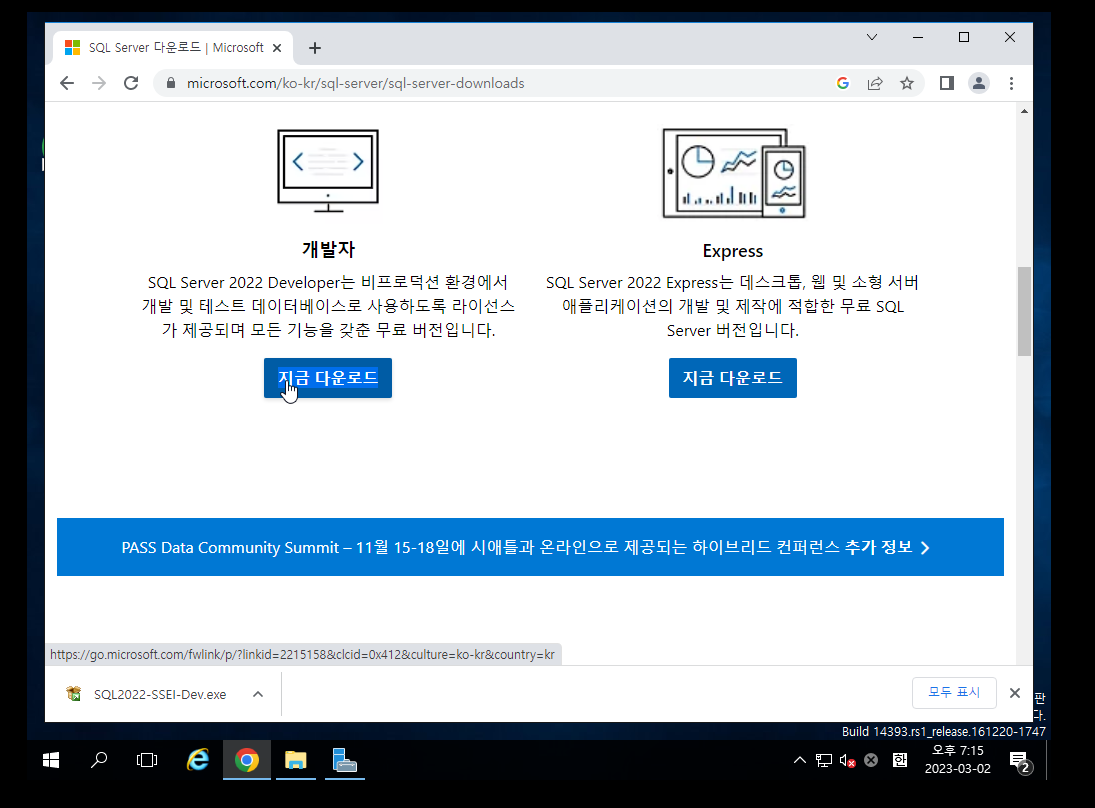Show hidden system tray icons
The width and height of the screenshot is (1095, 808).
[x=800, y=761]
